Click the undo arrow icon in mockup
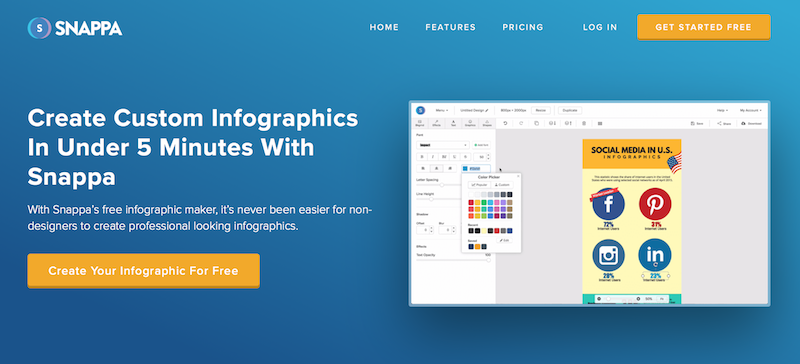 pos(505,123)
